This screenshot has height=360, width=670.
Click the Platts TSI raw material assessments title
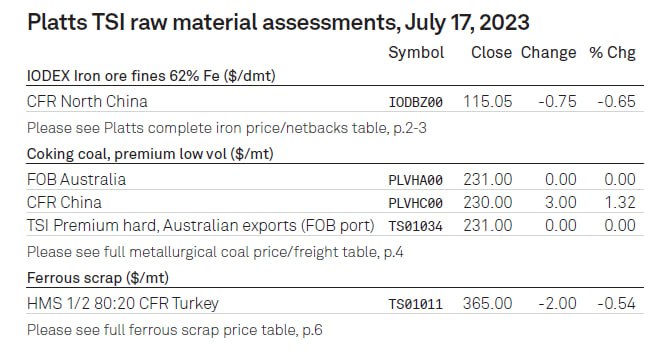click(278, 23)
